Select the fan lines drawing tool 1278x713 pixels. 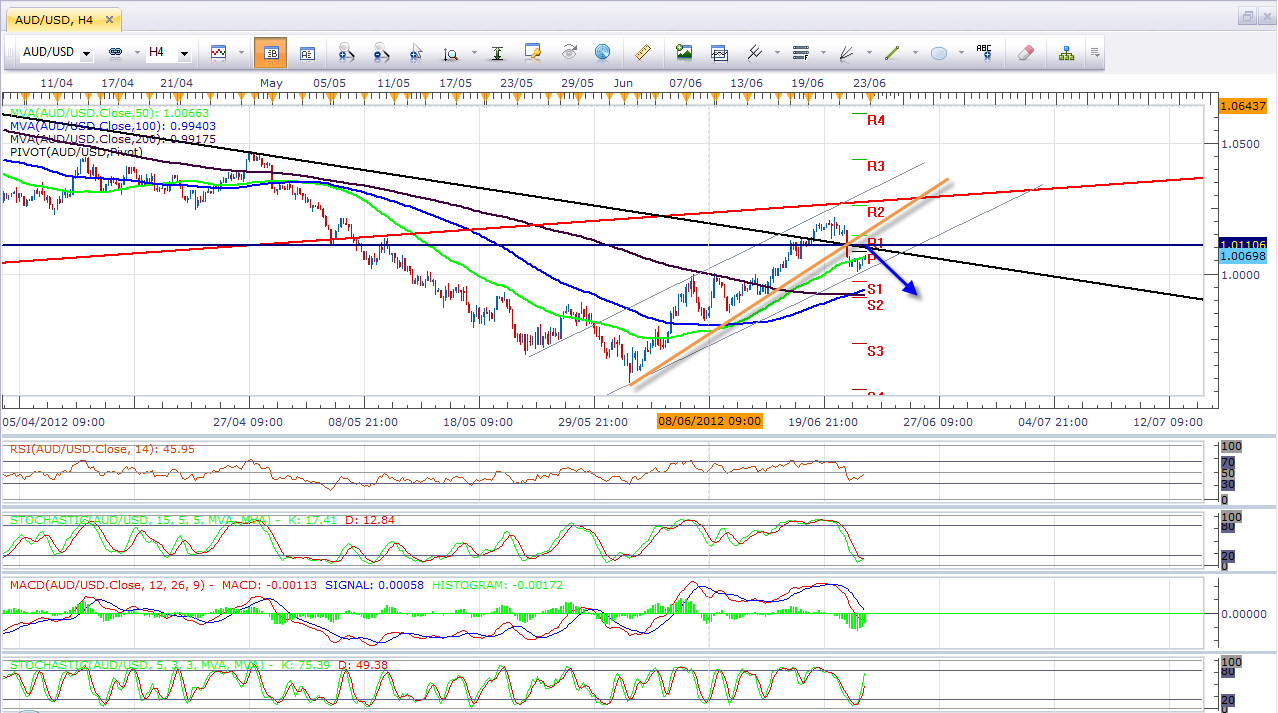(846, 52)
